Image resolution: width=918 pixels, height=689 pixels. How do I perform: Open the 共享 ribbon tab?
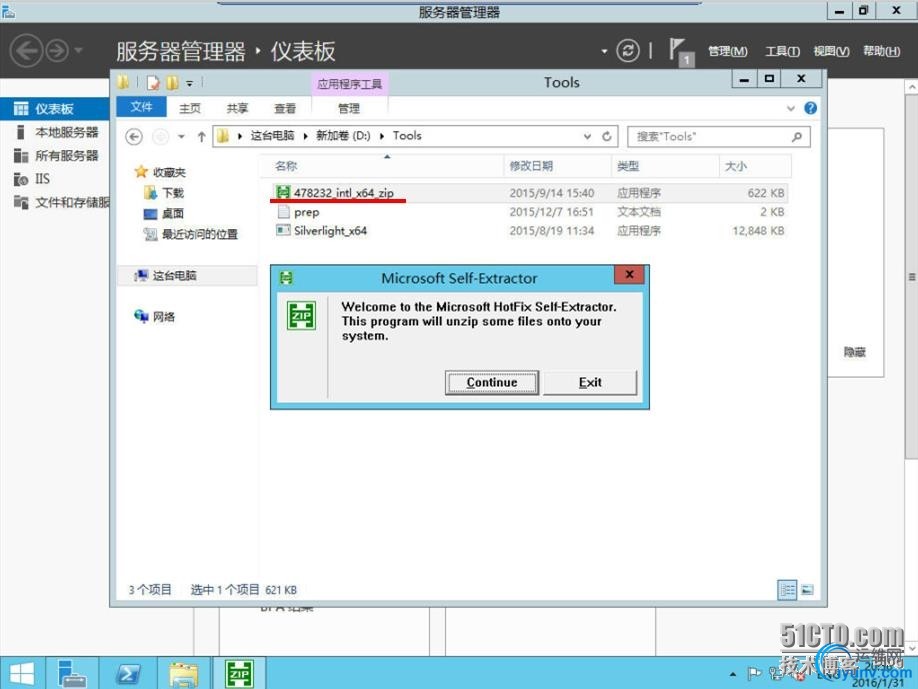click(x=237, y=108)
